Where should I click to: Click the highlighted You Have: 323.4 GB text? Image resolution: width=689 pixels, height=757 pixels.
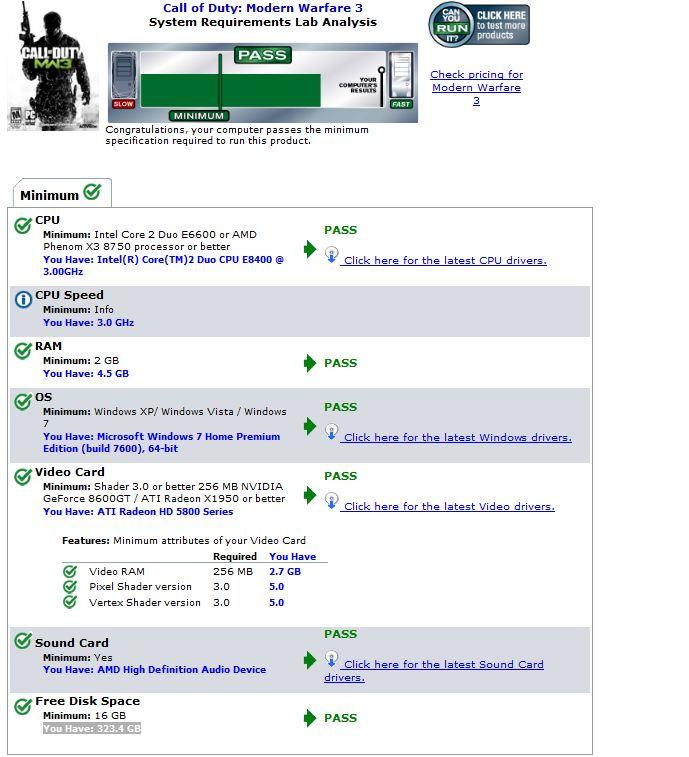pyautogui.click(x=92, y=729)
